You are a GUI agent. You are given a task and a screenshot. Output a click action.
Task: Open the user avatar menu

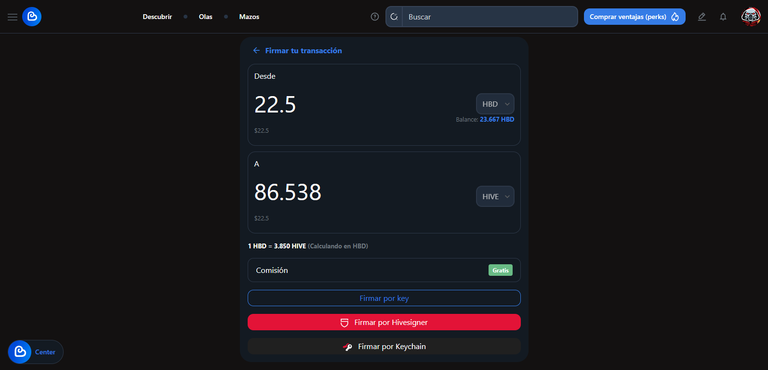pyautogui.click(x=750, y=17)
